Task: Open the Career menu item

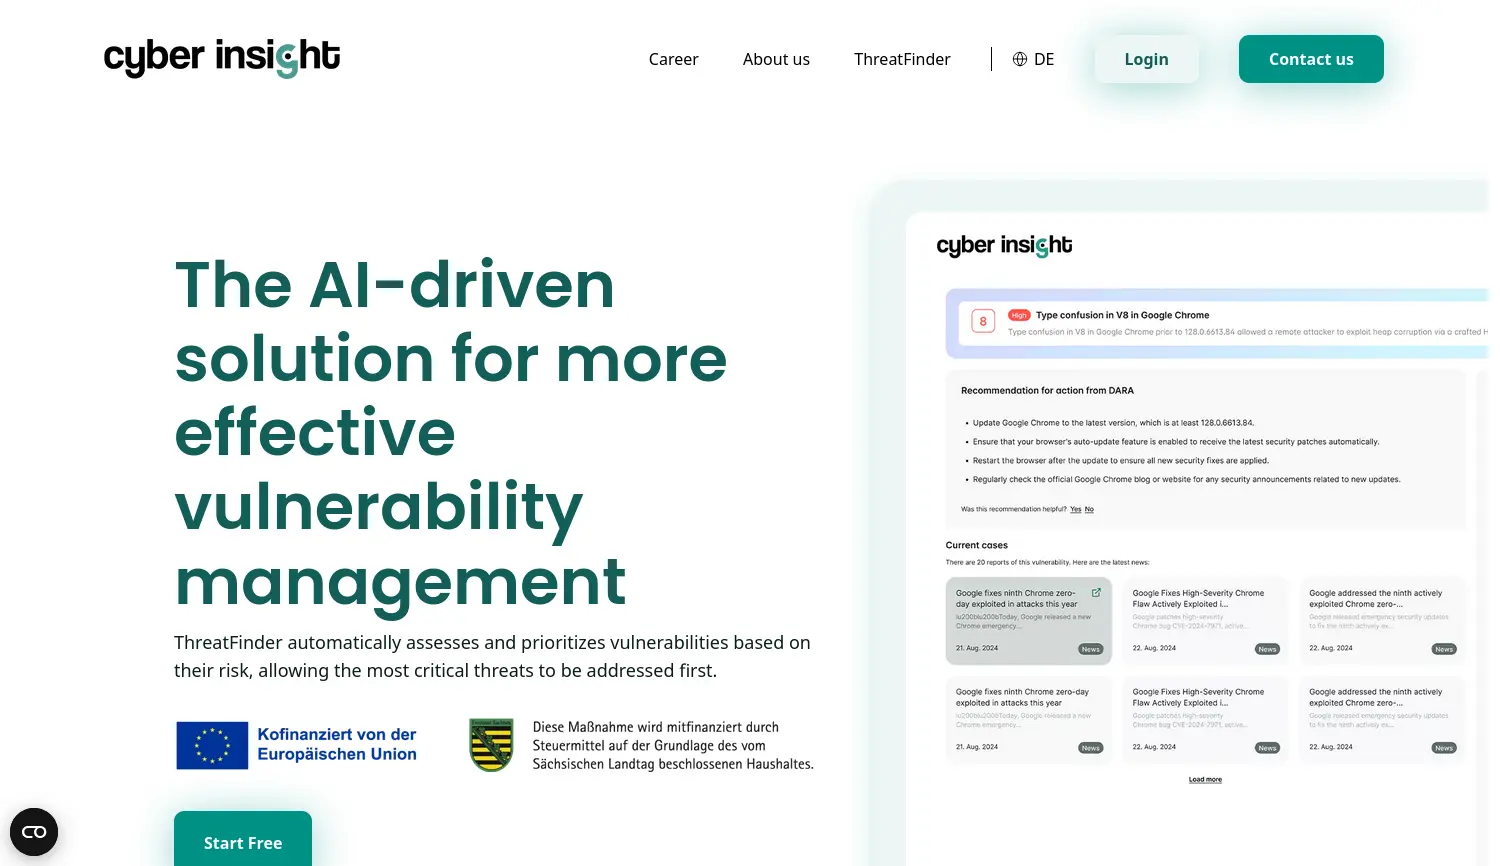Action: (x=673, y=59)
